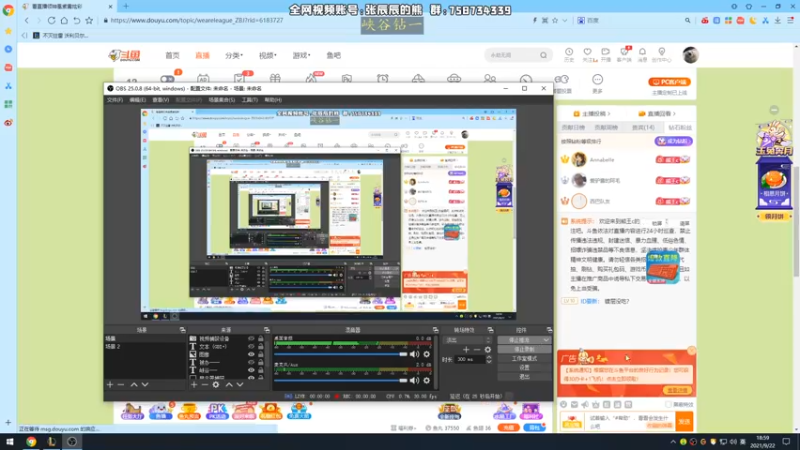
Task: Mute the Mic/Aux speaker icon
Action: coord(415,380)
